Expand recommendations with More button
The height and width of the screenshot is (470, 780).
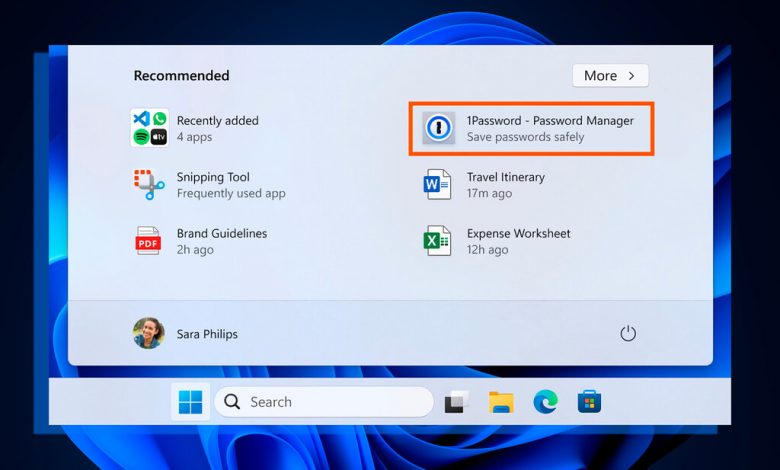(x=610, y=76)
